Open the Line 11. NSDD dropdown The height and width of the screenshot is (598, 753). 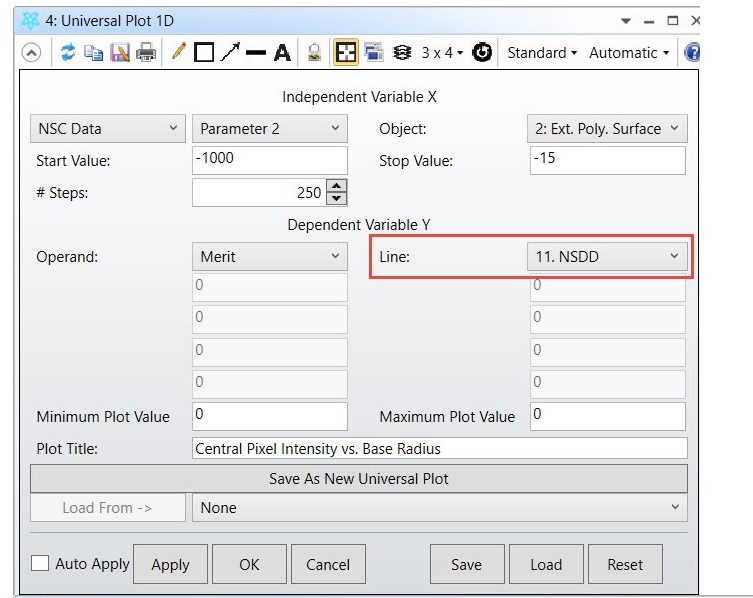(607, 256)
